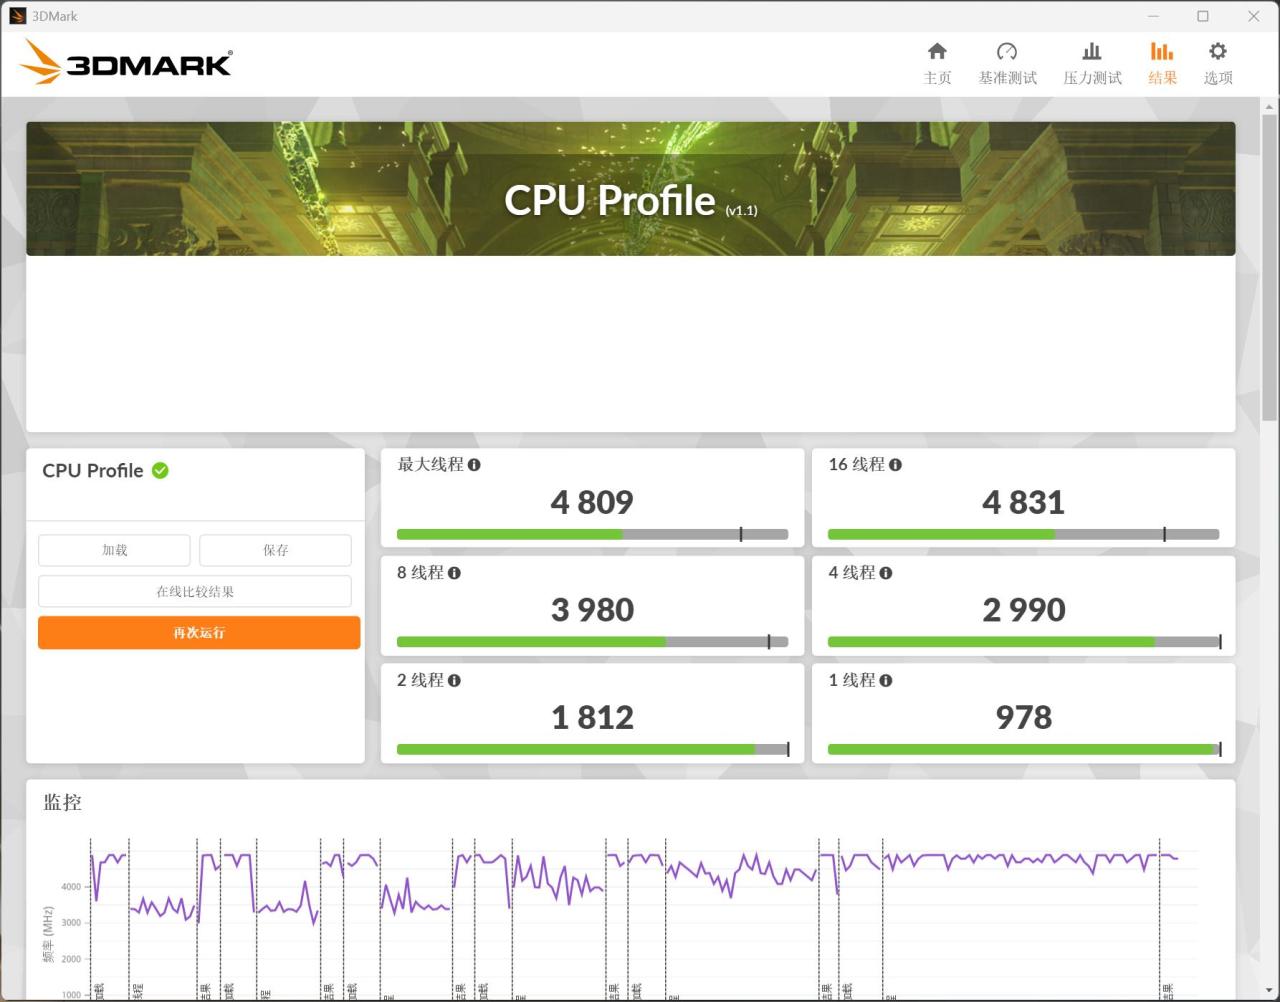This screenshot has width=1280, height=1002.
Task: Click the 8 线程 label
Action: pos(421,573)
